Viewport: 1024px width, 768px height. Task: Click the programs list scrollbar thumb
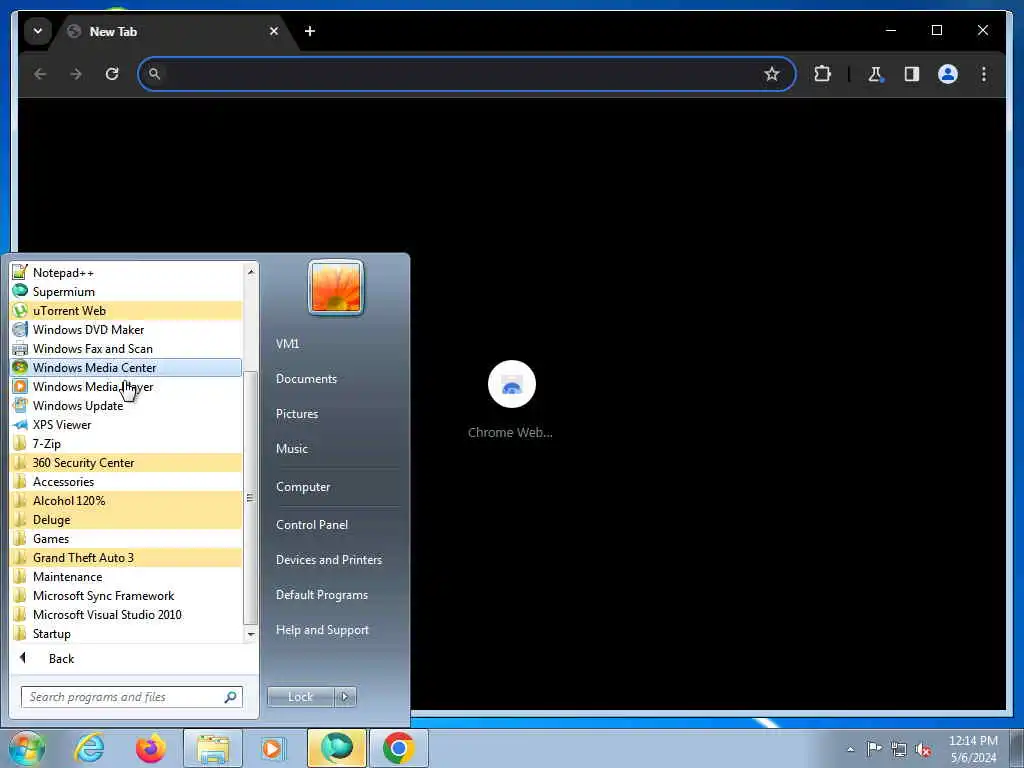coord(251,498)
